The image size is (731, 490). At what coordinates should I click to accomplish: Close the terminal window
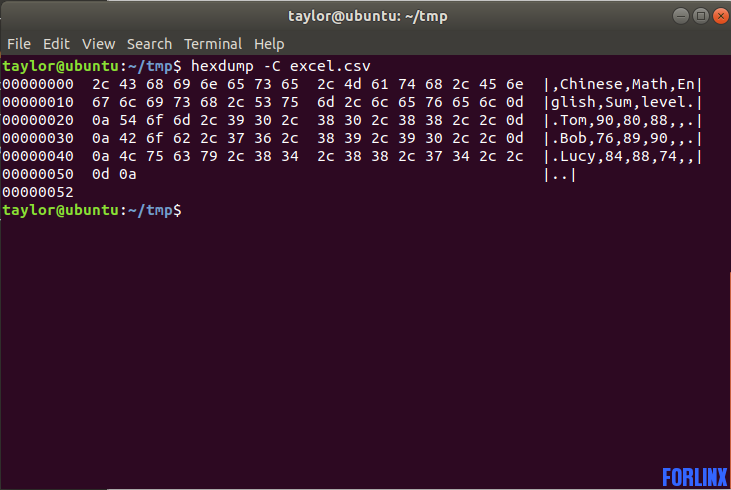point(721,16)
